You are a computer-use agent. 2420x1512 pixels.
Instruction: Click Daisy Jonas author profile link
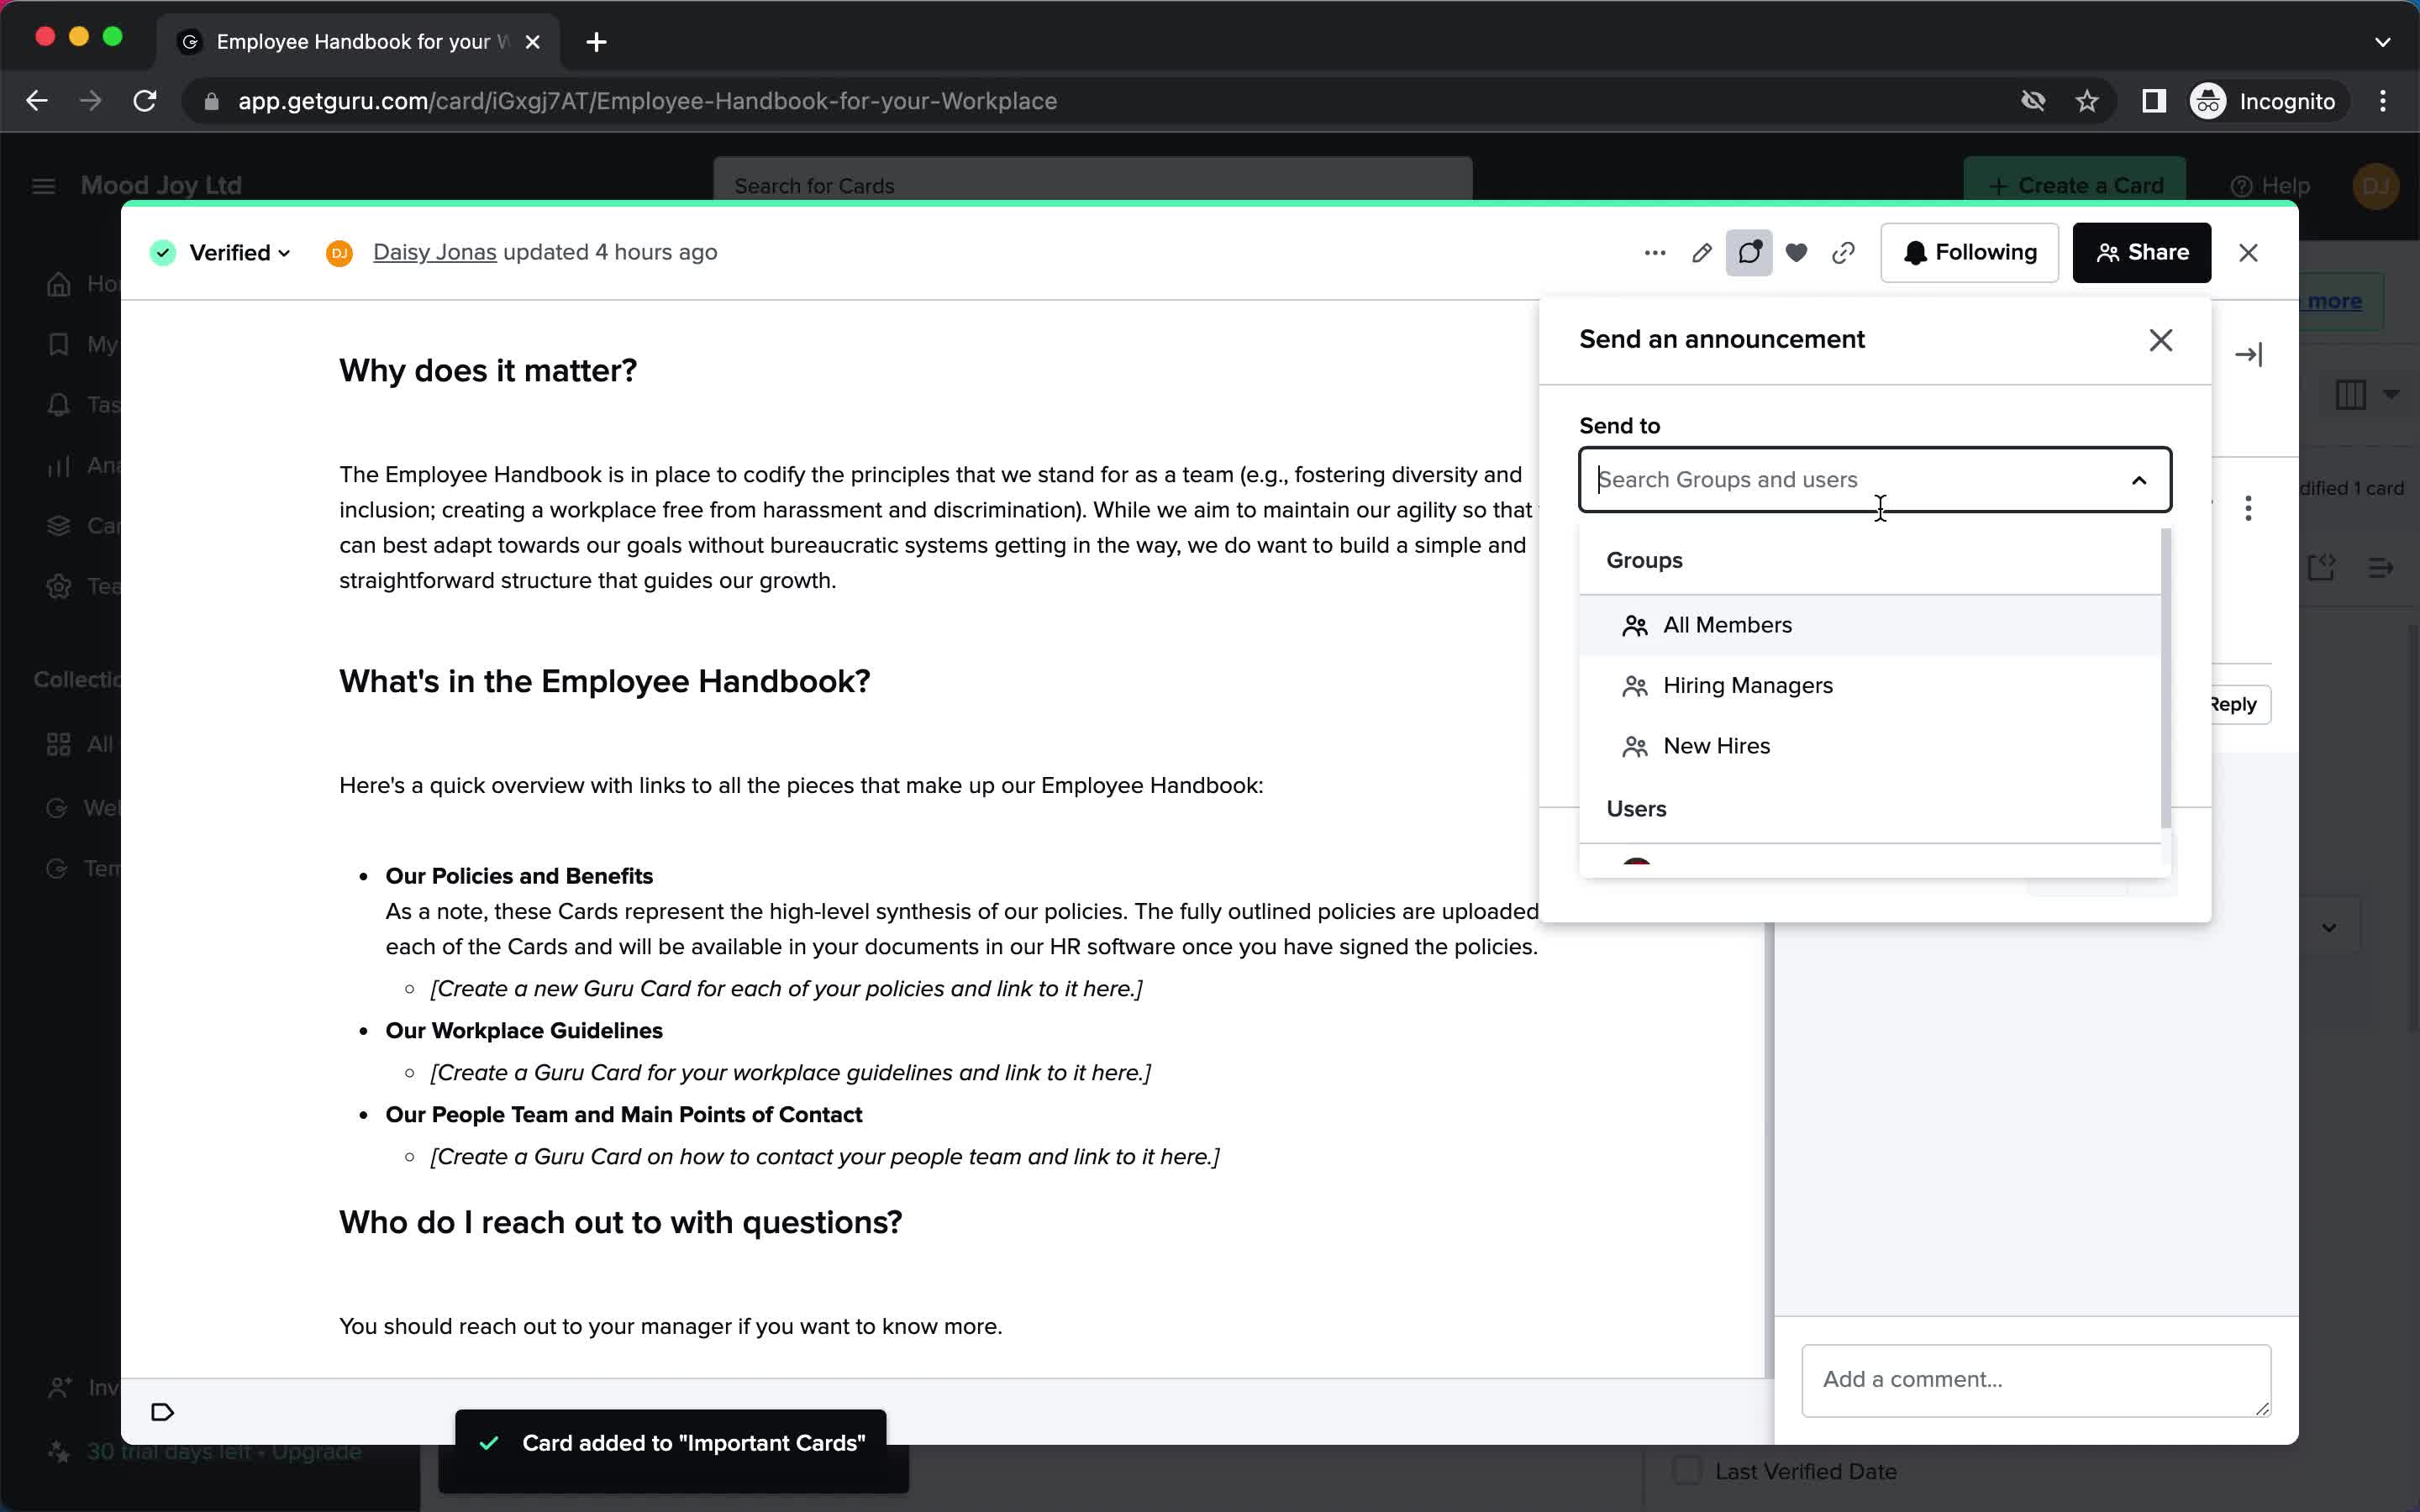point(432,251)
